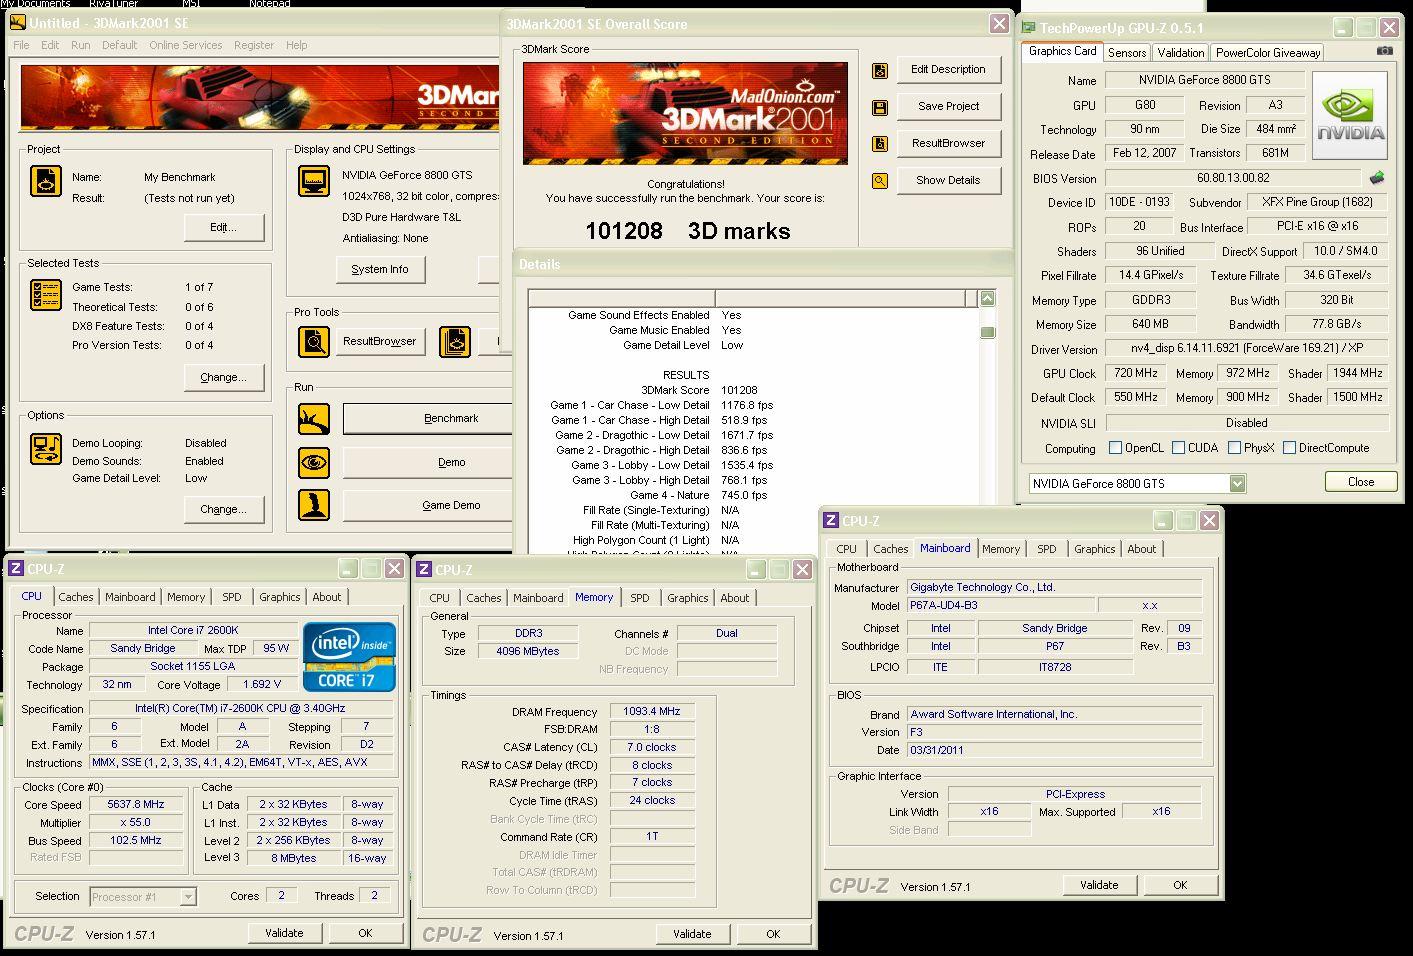Click the Game Demo button

(x=426, y=506)
